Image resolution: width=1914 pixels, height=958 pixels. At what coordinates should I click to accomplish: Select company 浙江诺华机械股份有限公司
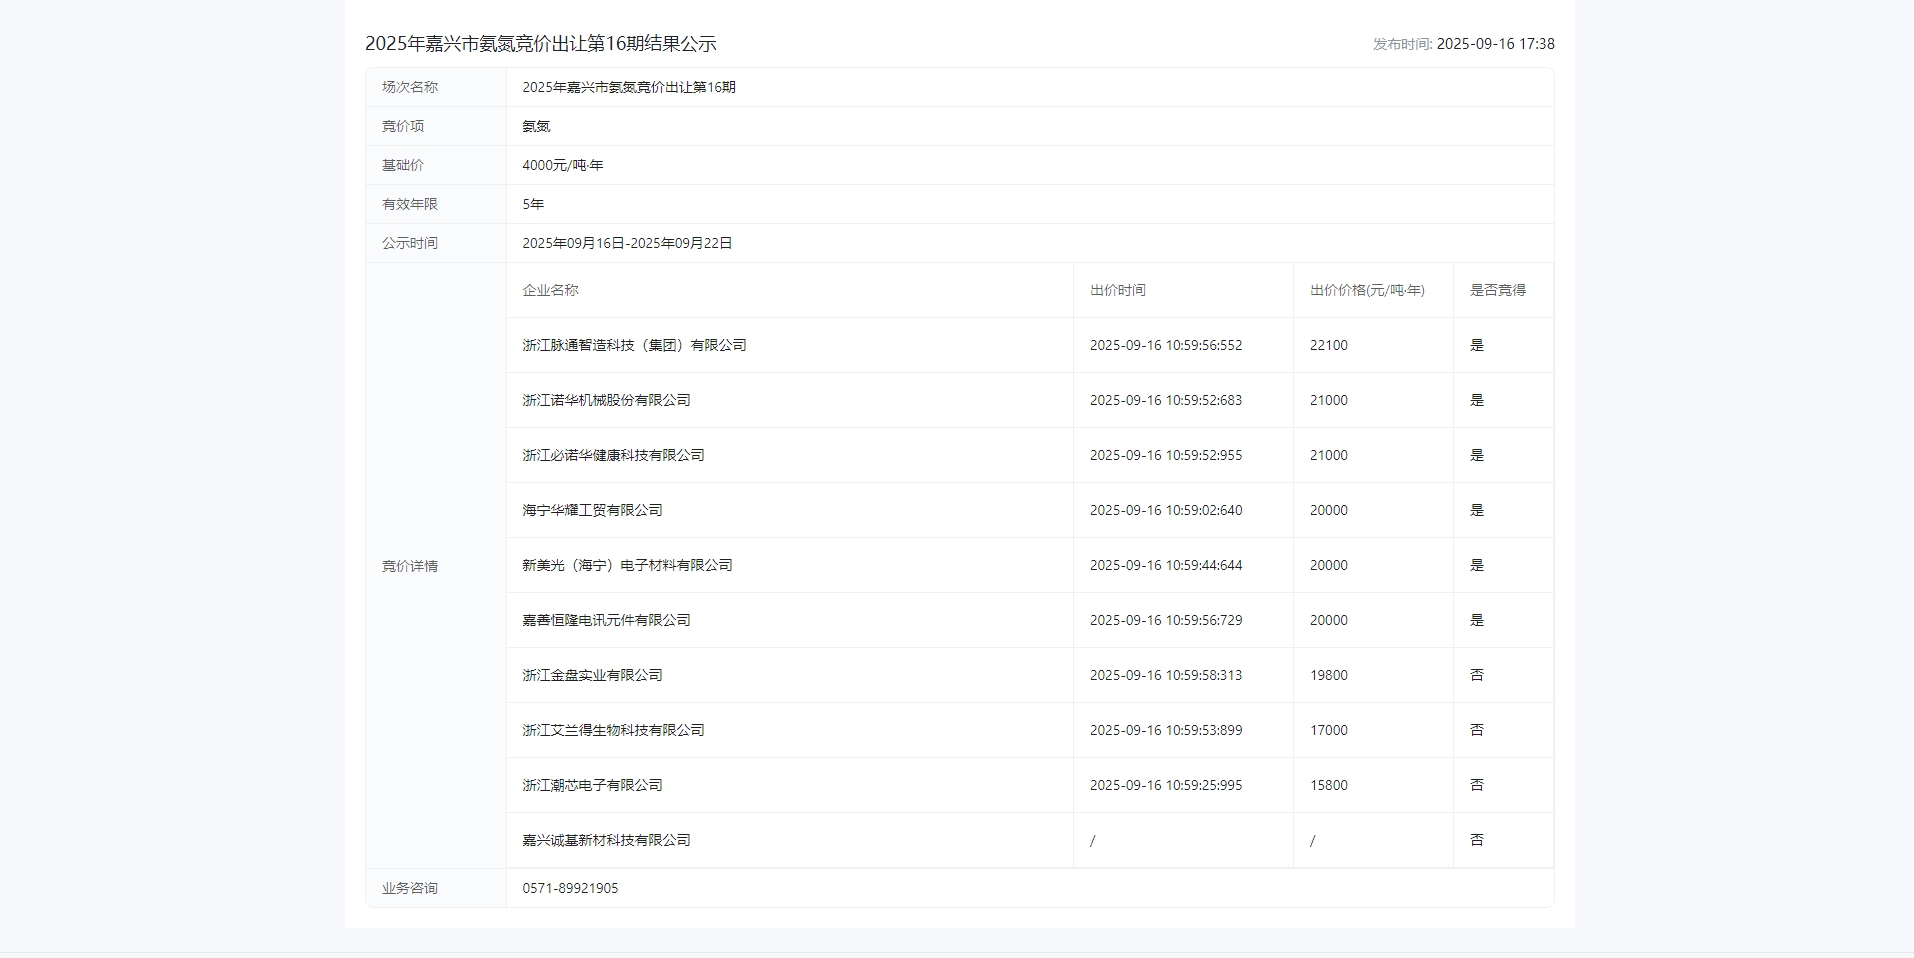point(606,400)
